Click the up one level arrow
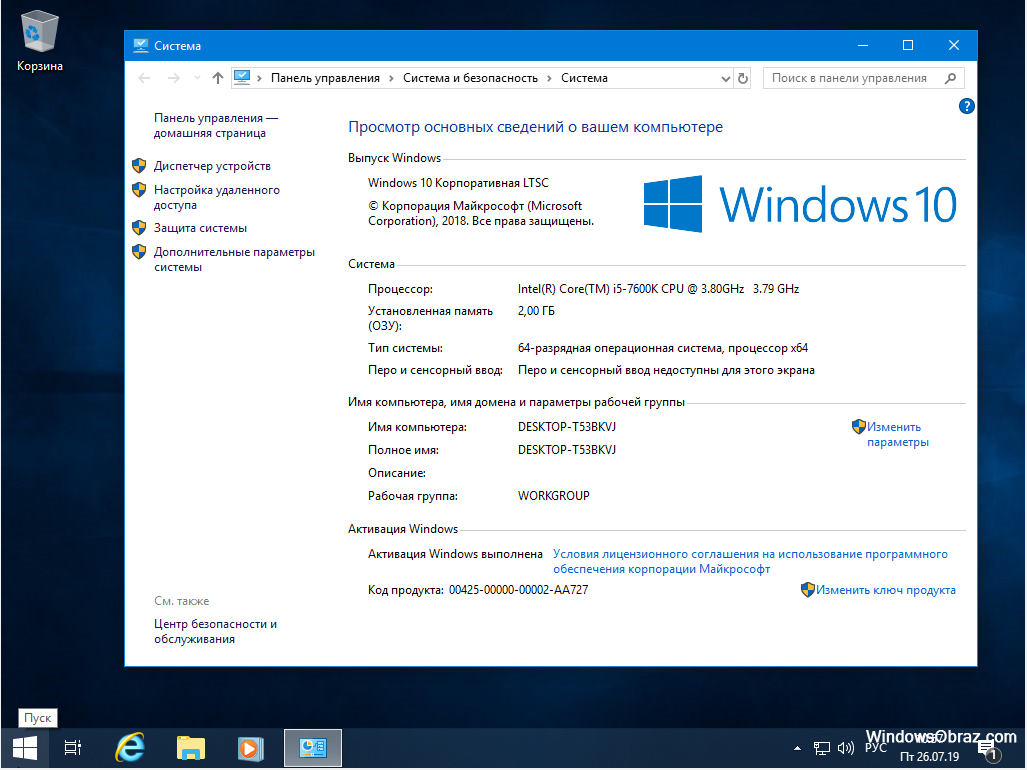Image resolution: width=1027 pixels, height=770 pixels. [218, 78]
